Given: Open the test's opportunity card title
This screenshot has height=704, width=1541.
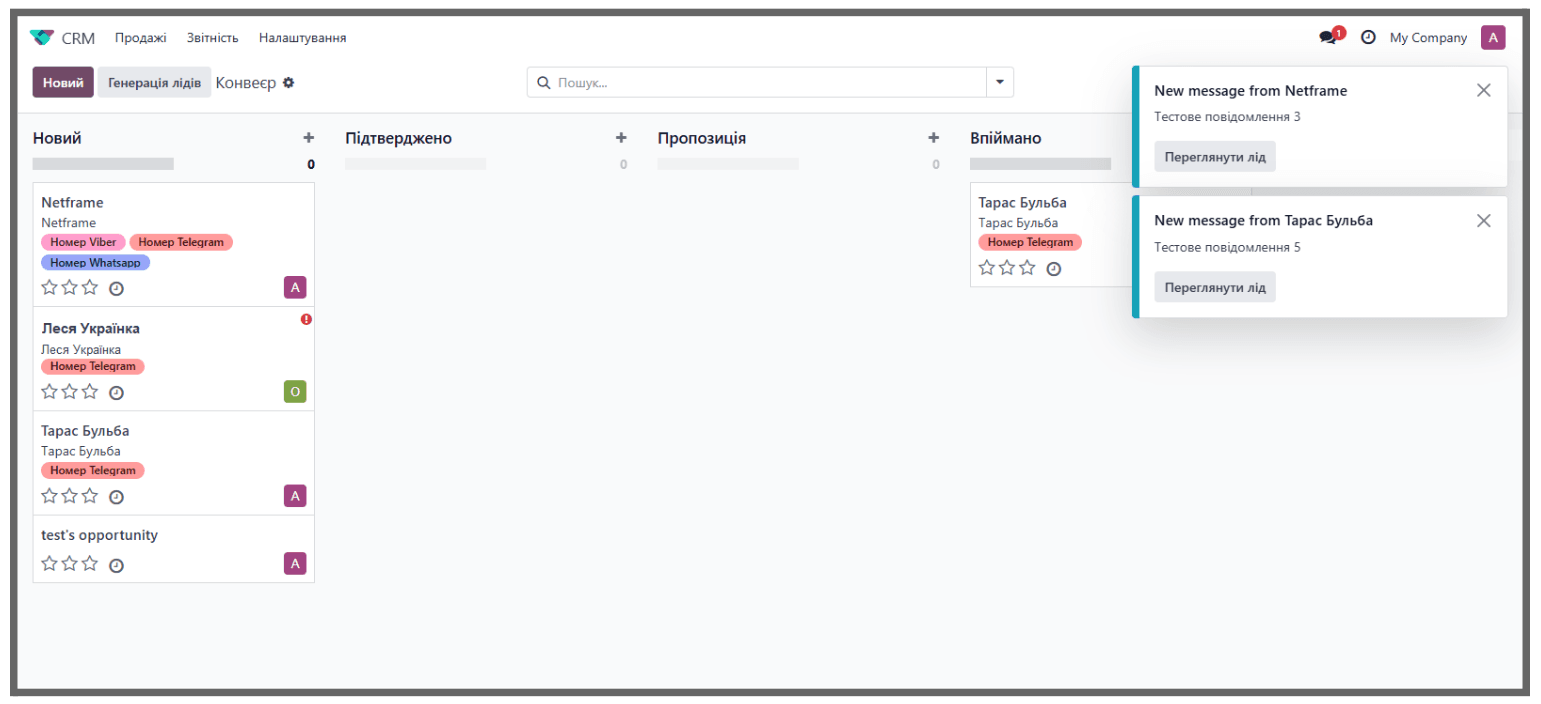Looking at the screenshot, I should 100,535.
